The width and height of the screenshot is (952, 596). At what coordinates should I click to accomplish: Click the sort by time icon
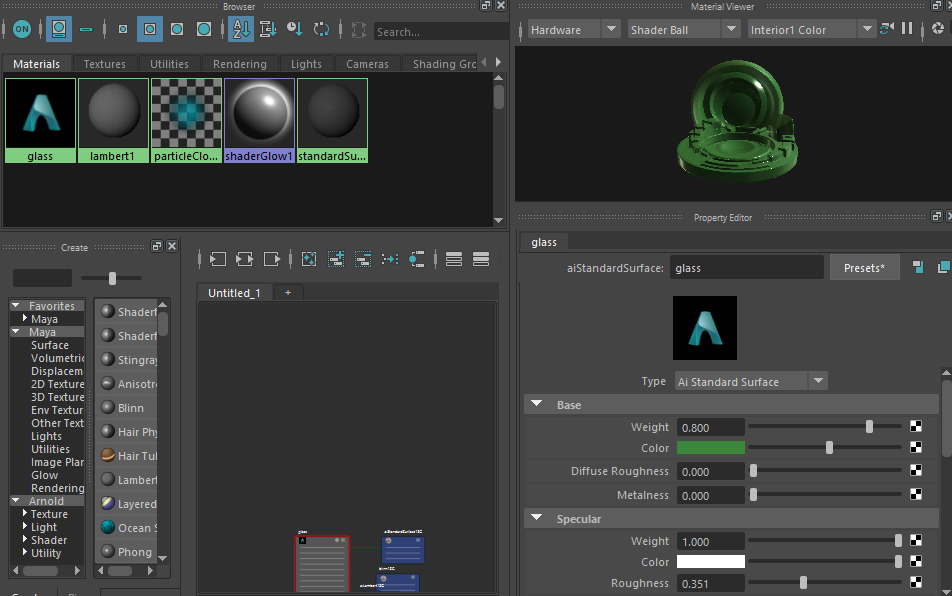tap(294, 29)
